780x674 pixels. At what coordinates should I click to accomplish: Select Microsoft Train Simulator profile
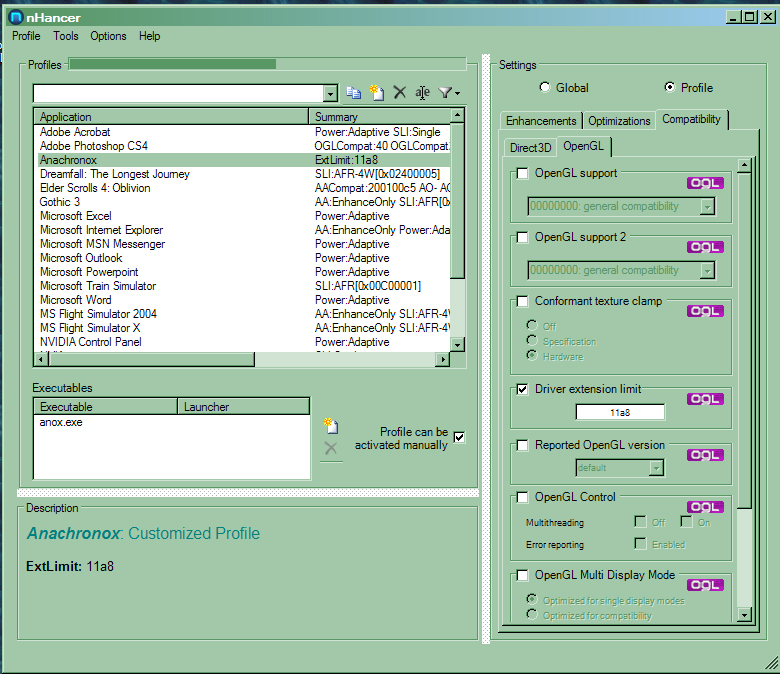tap(244, 286)
